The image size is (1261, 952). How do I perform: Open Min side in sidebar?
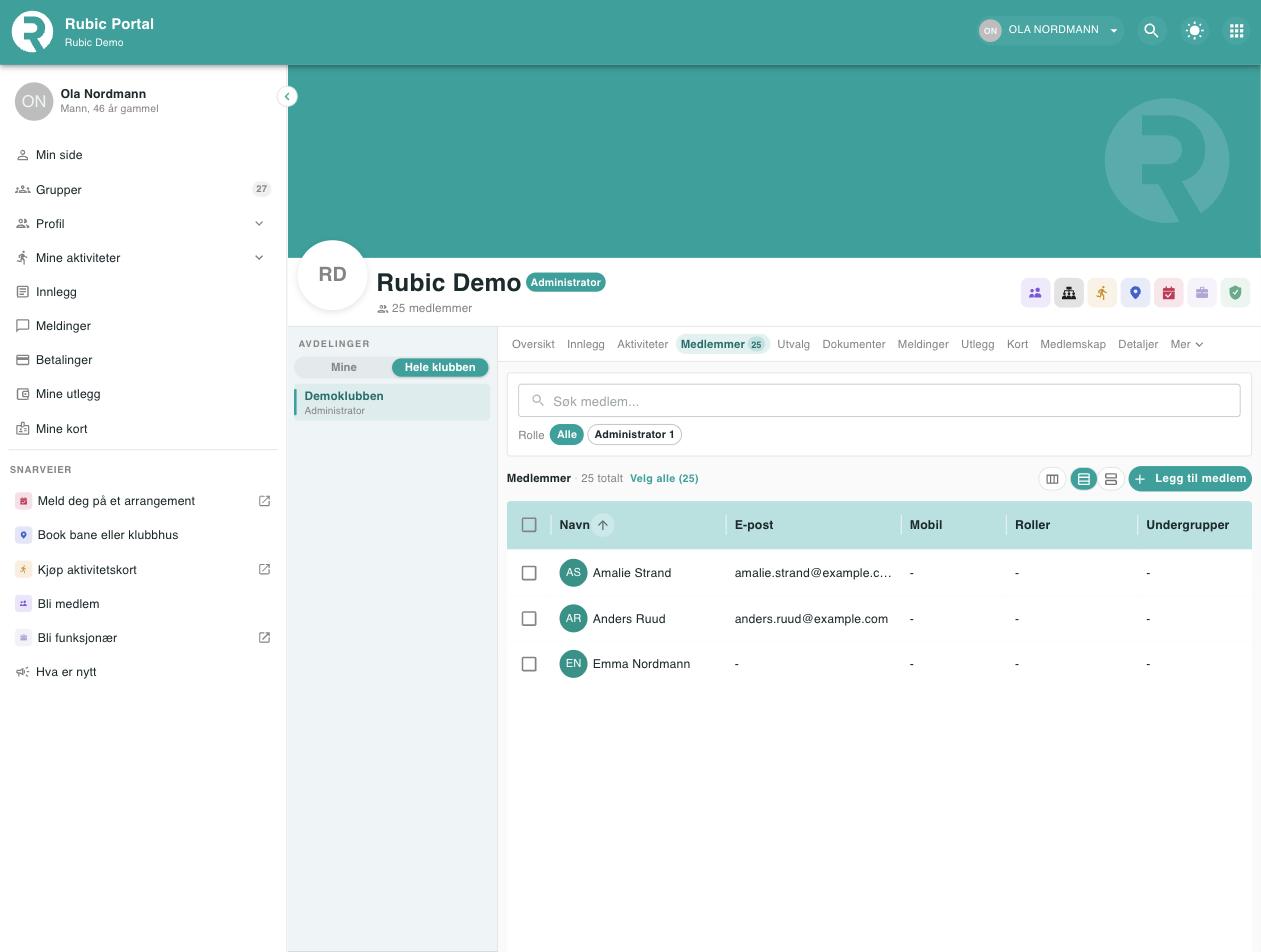(143, 155)
